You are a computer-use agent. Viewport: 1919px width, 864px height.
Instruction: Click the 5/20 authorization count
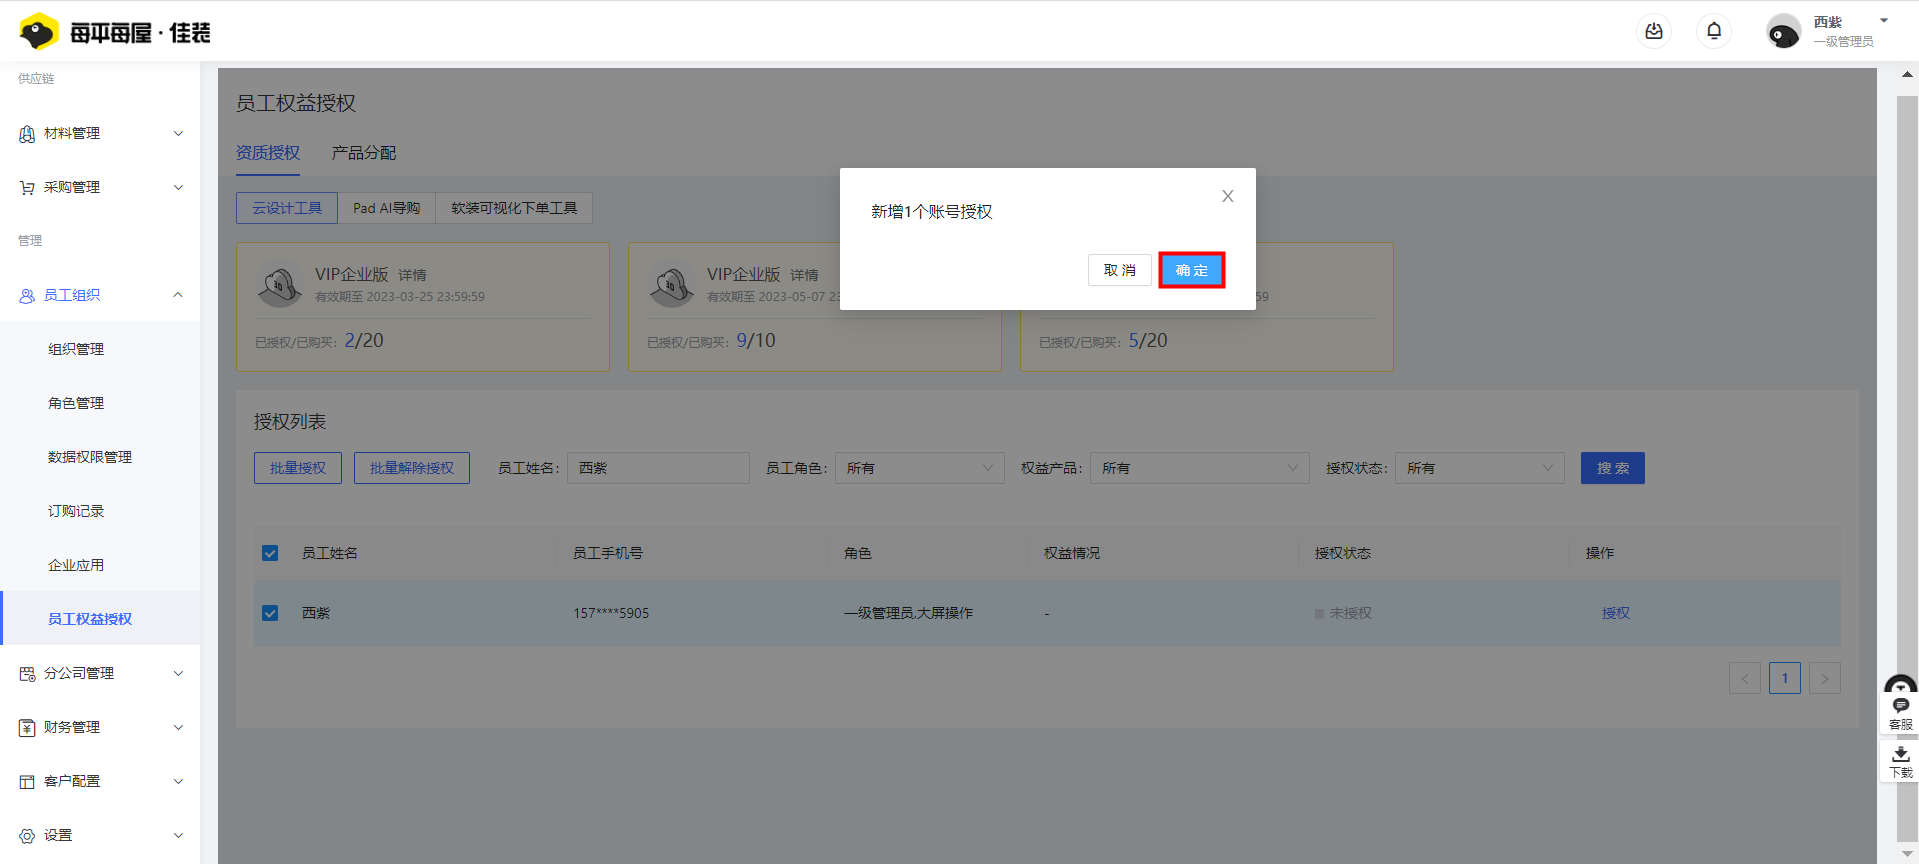coord(1148,341)
